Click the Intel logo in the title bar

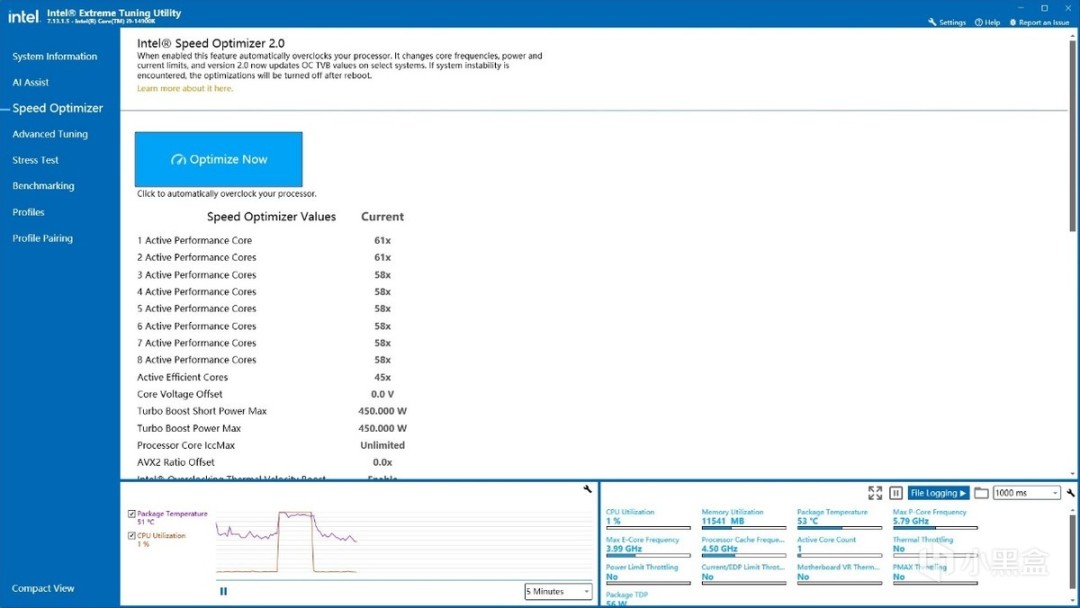23,15
